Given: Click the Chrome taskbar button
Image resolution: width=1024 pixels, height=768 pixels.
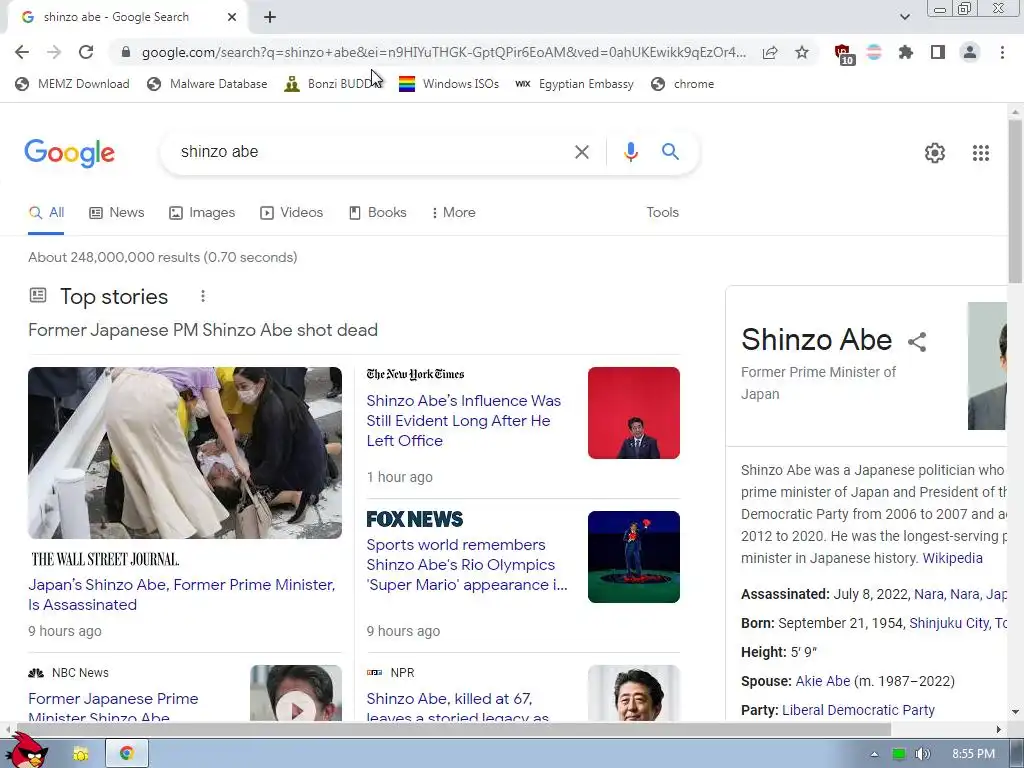Looking at the screenshot, I should (x=127, y=754).
